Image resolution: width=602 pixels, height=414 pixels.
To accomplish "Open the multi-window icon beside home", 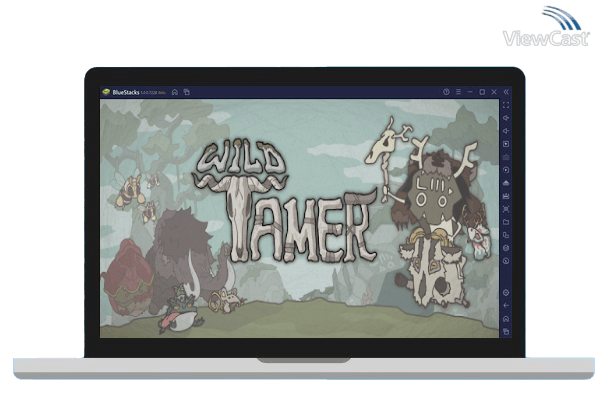I will [x=187, y=92].
